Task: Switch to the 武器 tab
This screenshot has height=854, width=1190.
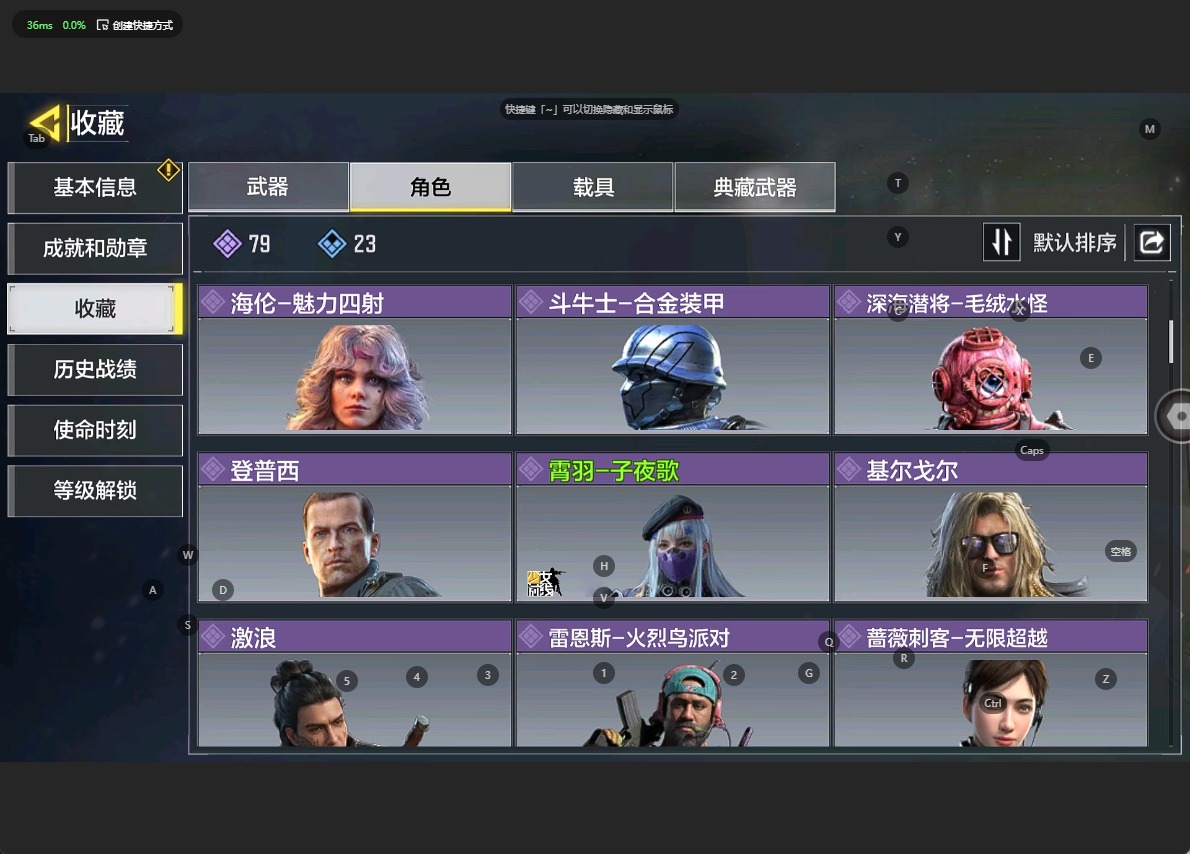Action: click(268, 186)
